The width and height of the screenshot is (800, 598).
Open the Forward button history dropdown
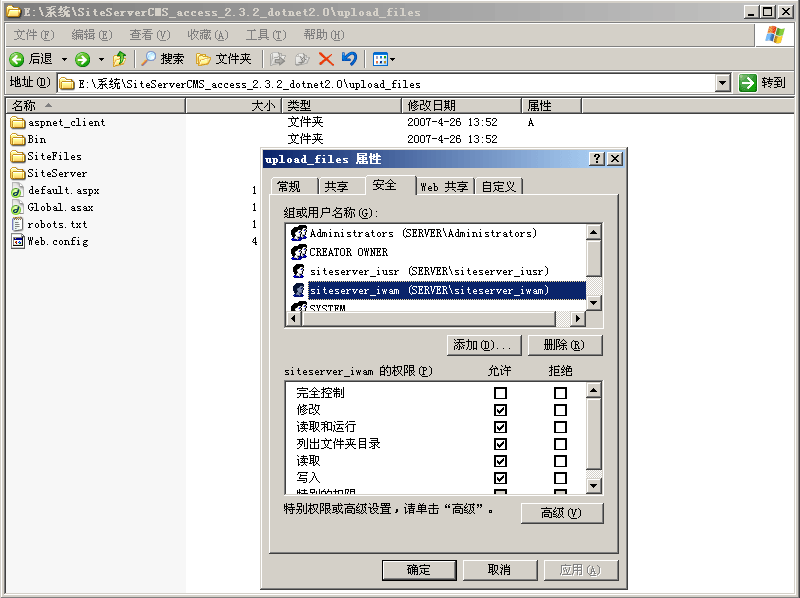pos(101,59)
